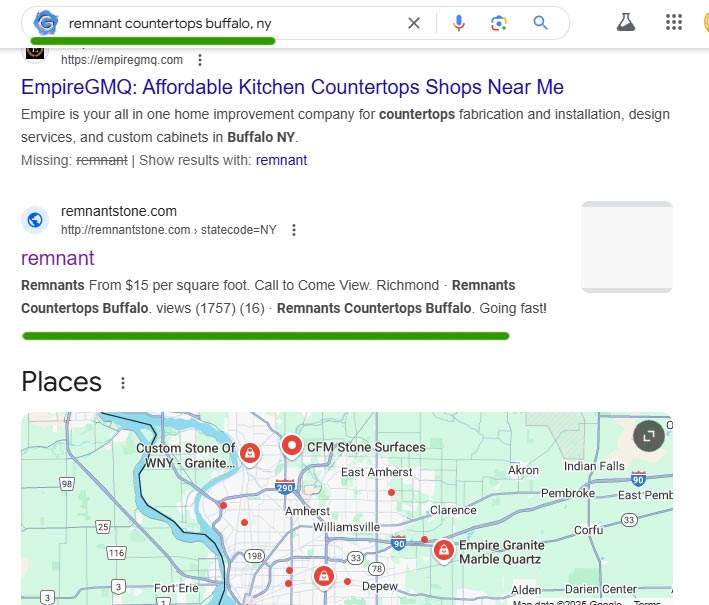
Task: Clear the search box with X icon
Action: click(414, 23)
